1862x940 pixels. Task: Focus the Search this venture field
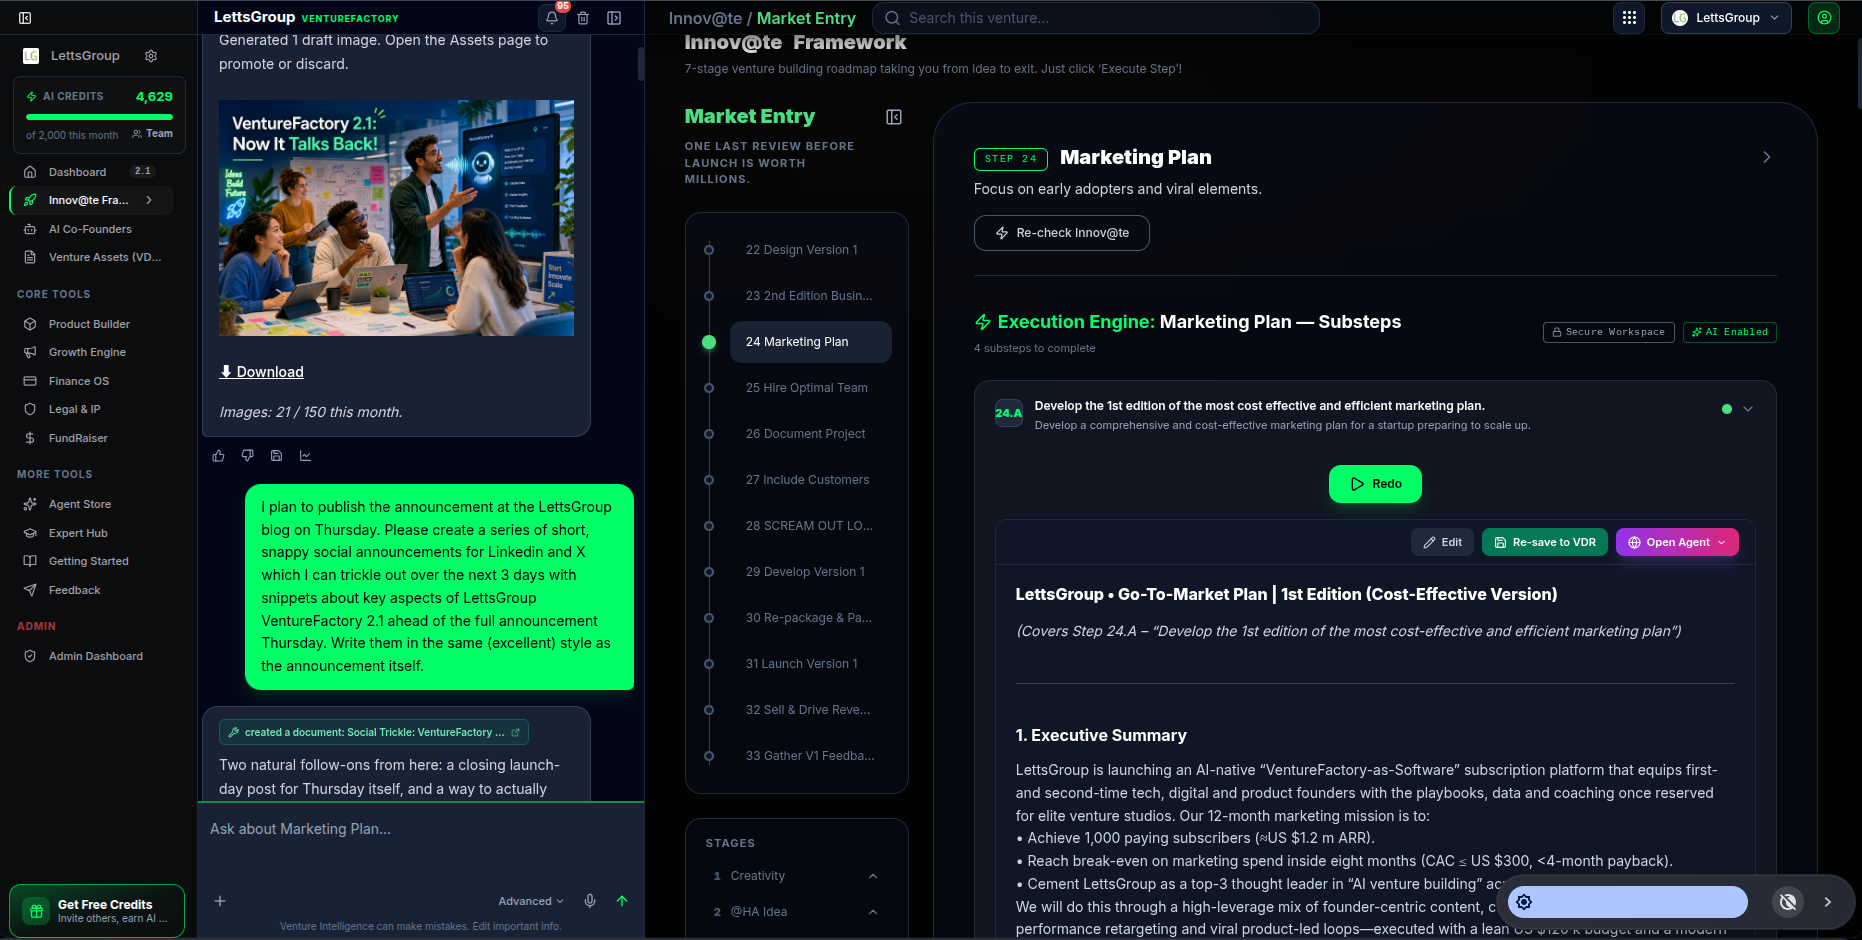click(x=1096, y=18)
